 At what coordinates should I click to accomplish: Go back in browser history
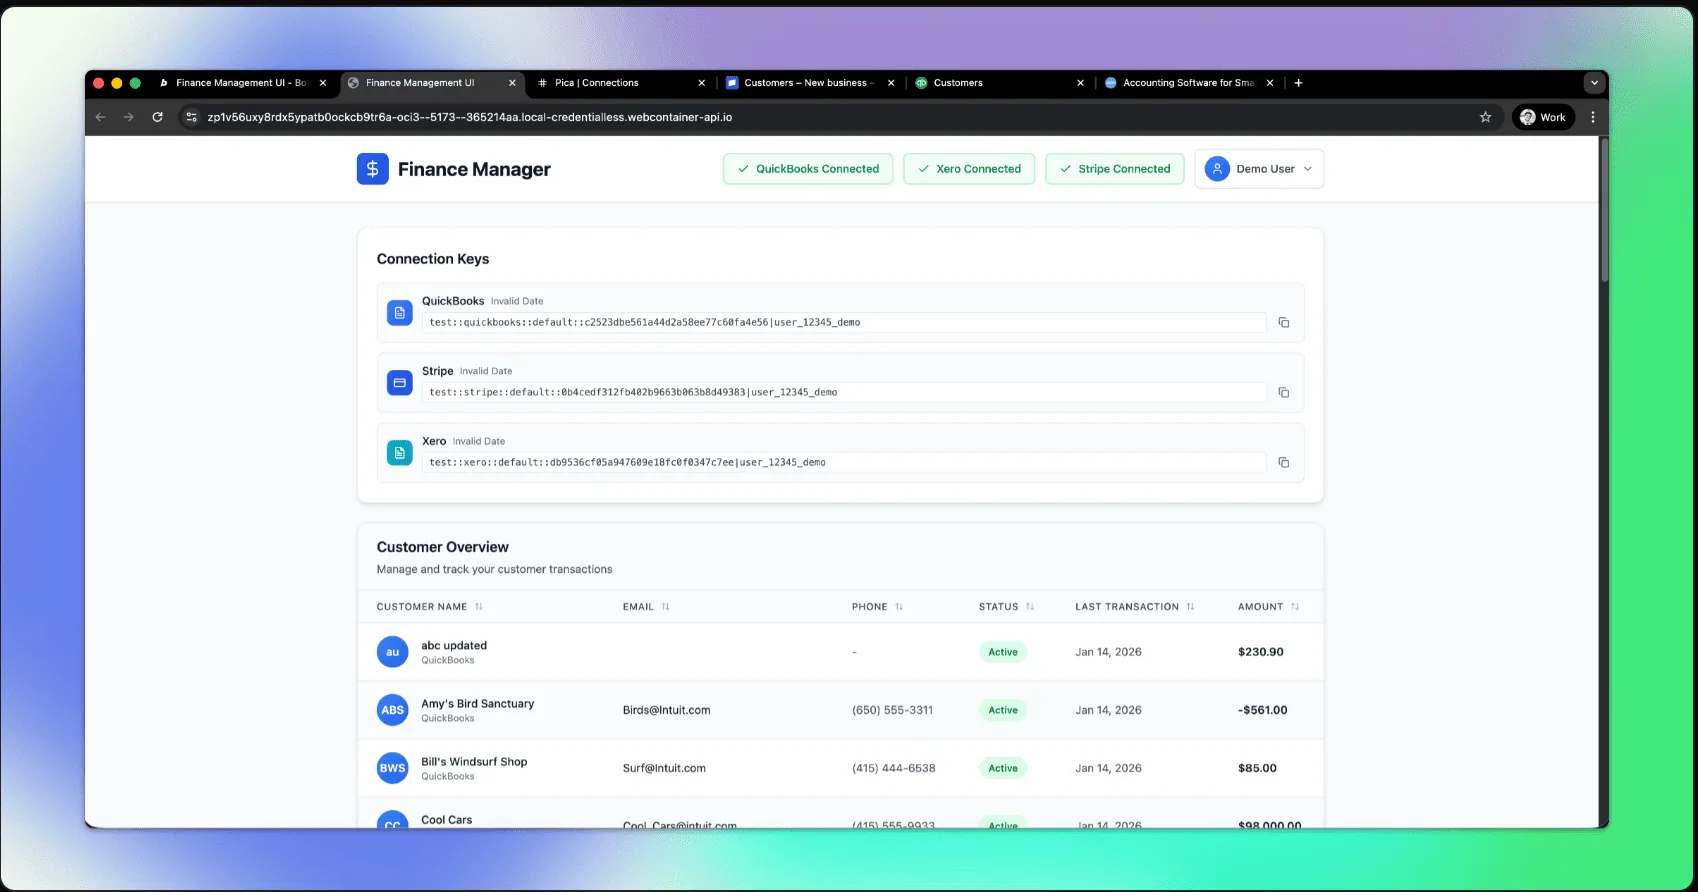(x=100, y=117)
